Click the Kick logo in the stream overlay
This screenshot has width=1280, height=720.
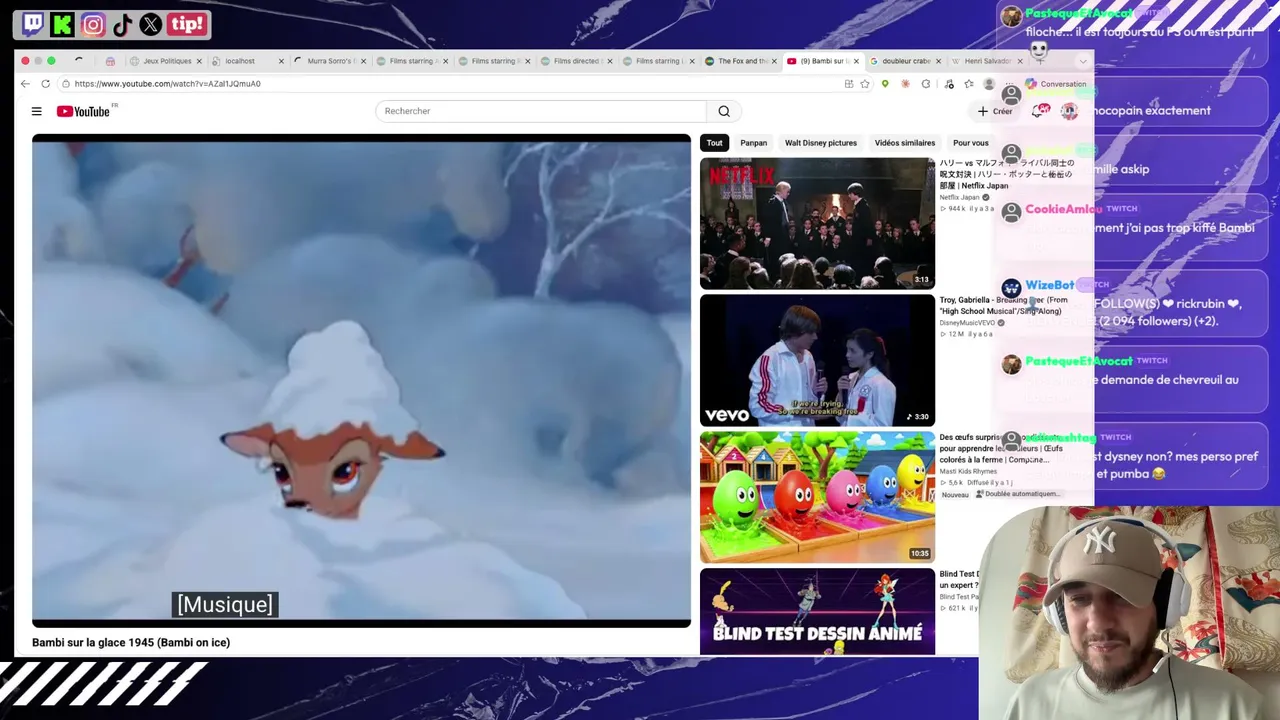(x=62, y=24)
